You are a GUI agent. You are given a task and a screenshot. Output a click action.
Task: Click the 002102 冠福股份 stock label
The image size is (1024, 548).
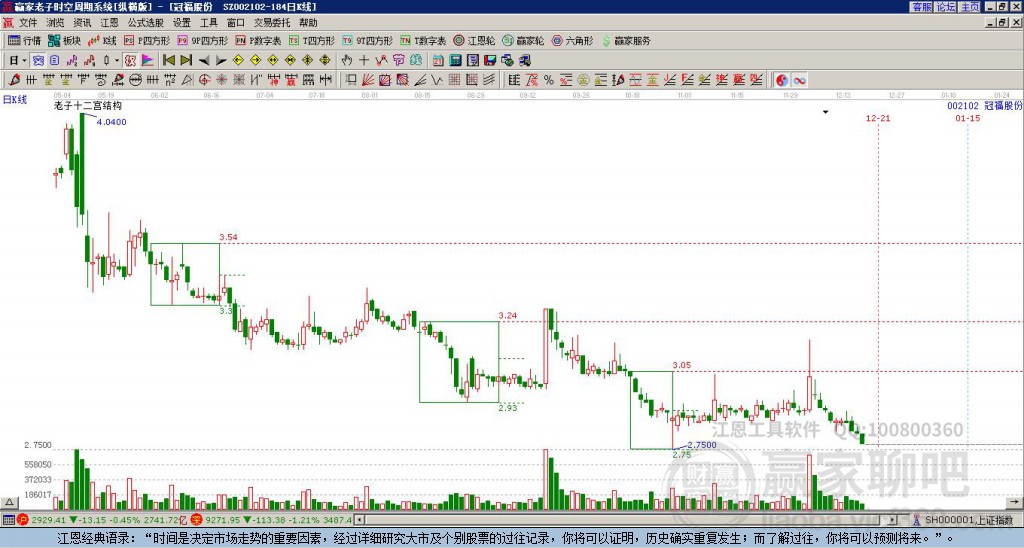[x=985, y=105]
